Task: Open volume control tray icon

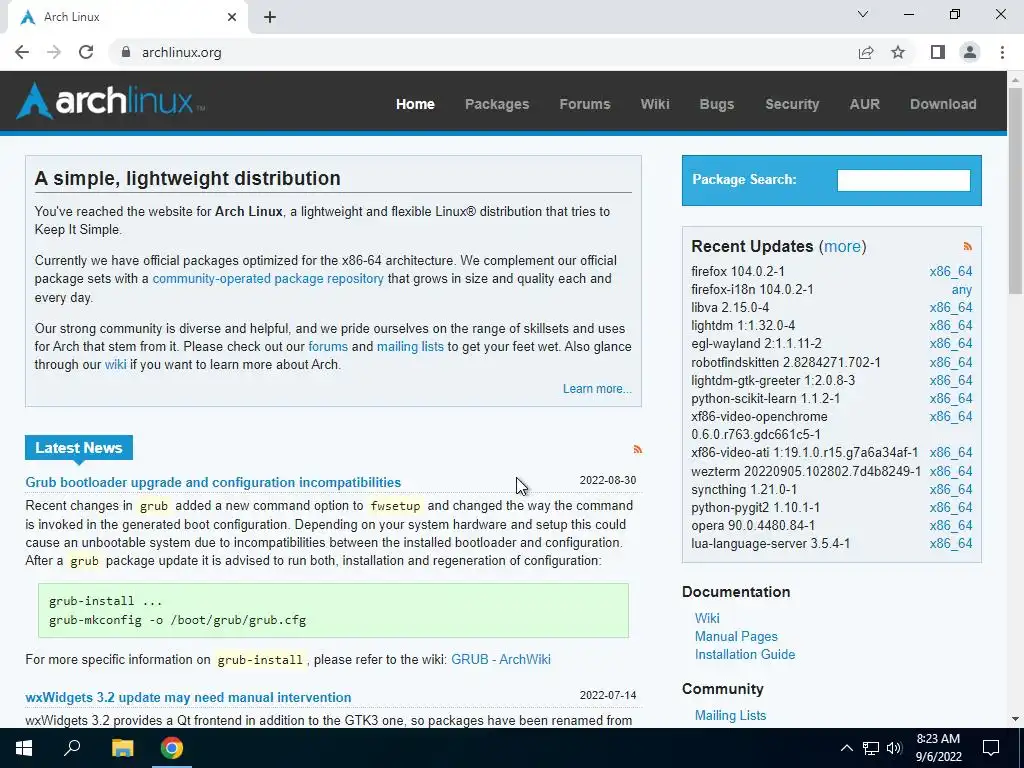Action: click(x=894, y=748)
